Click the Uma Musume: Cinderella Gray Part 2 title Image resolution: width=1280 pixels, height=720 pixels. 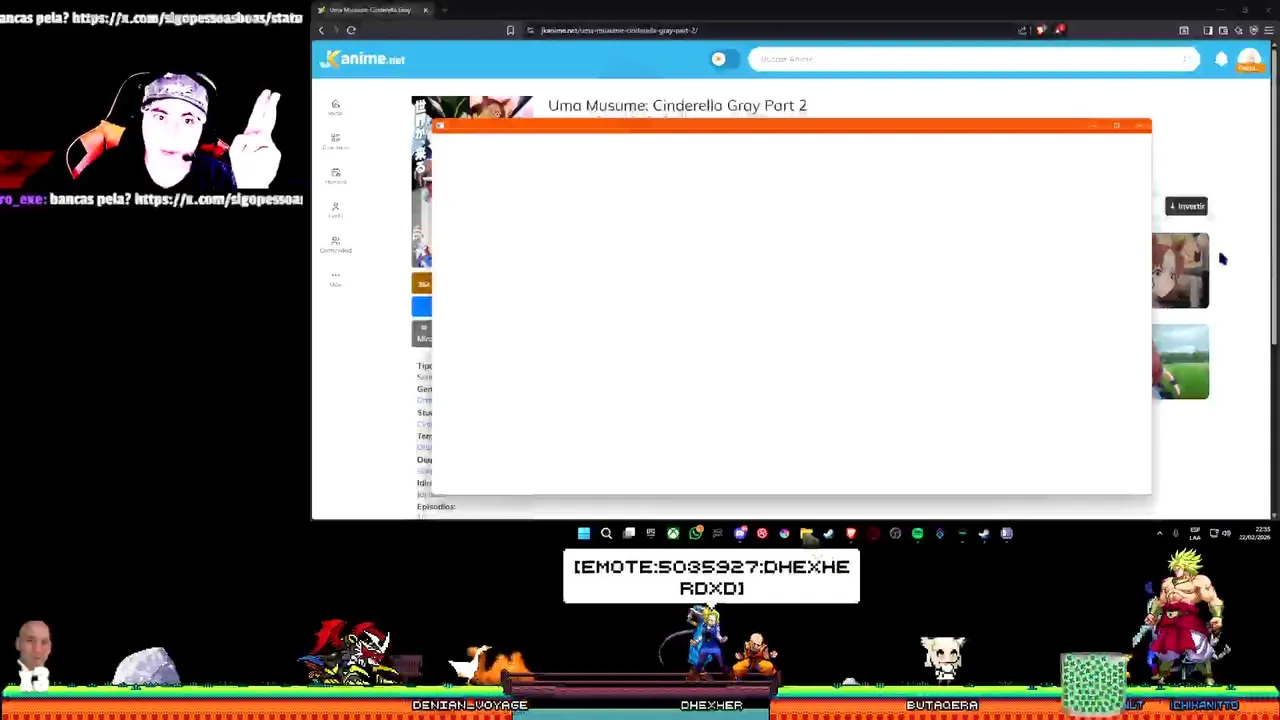point(677,105)
